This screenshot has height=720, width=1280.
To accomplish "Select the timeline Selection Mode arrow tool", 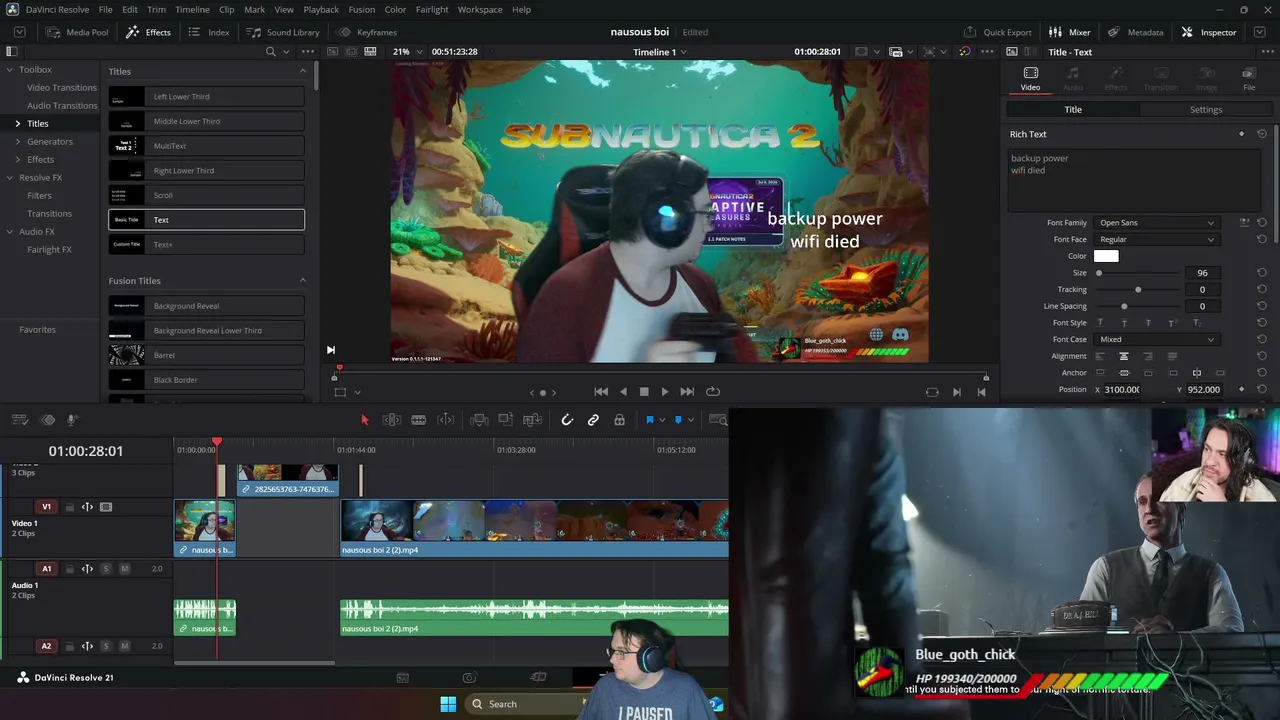I will tap(364, 420).
